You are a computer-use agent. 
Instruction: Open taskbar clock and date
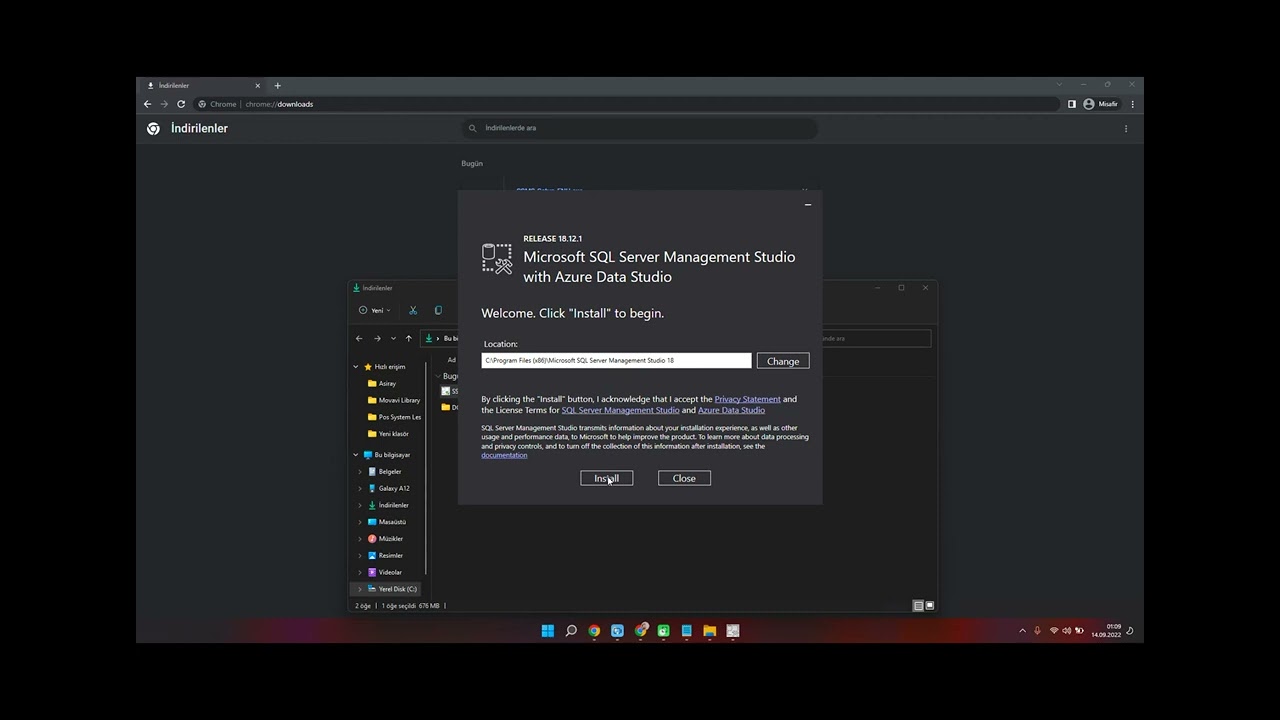1106,631
